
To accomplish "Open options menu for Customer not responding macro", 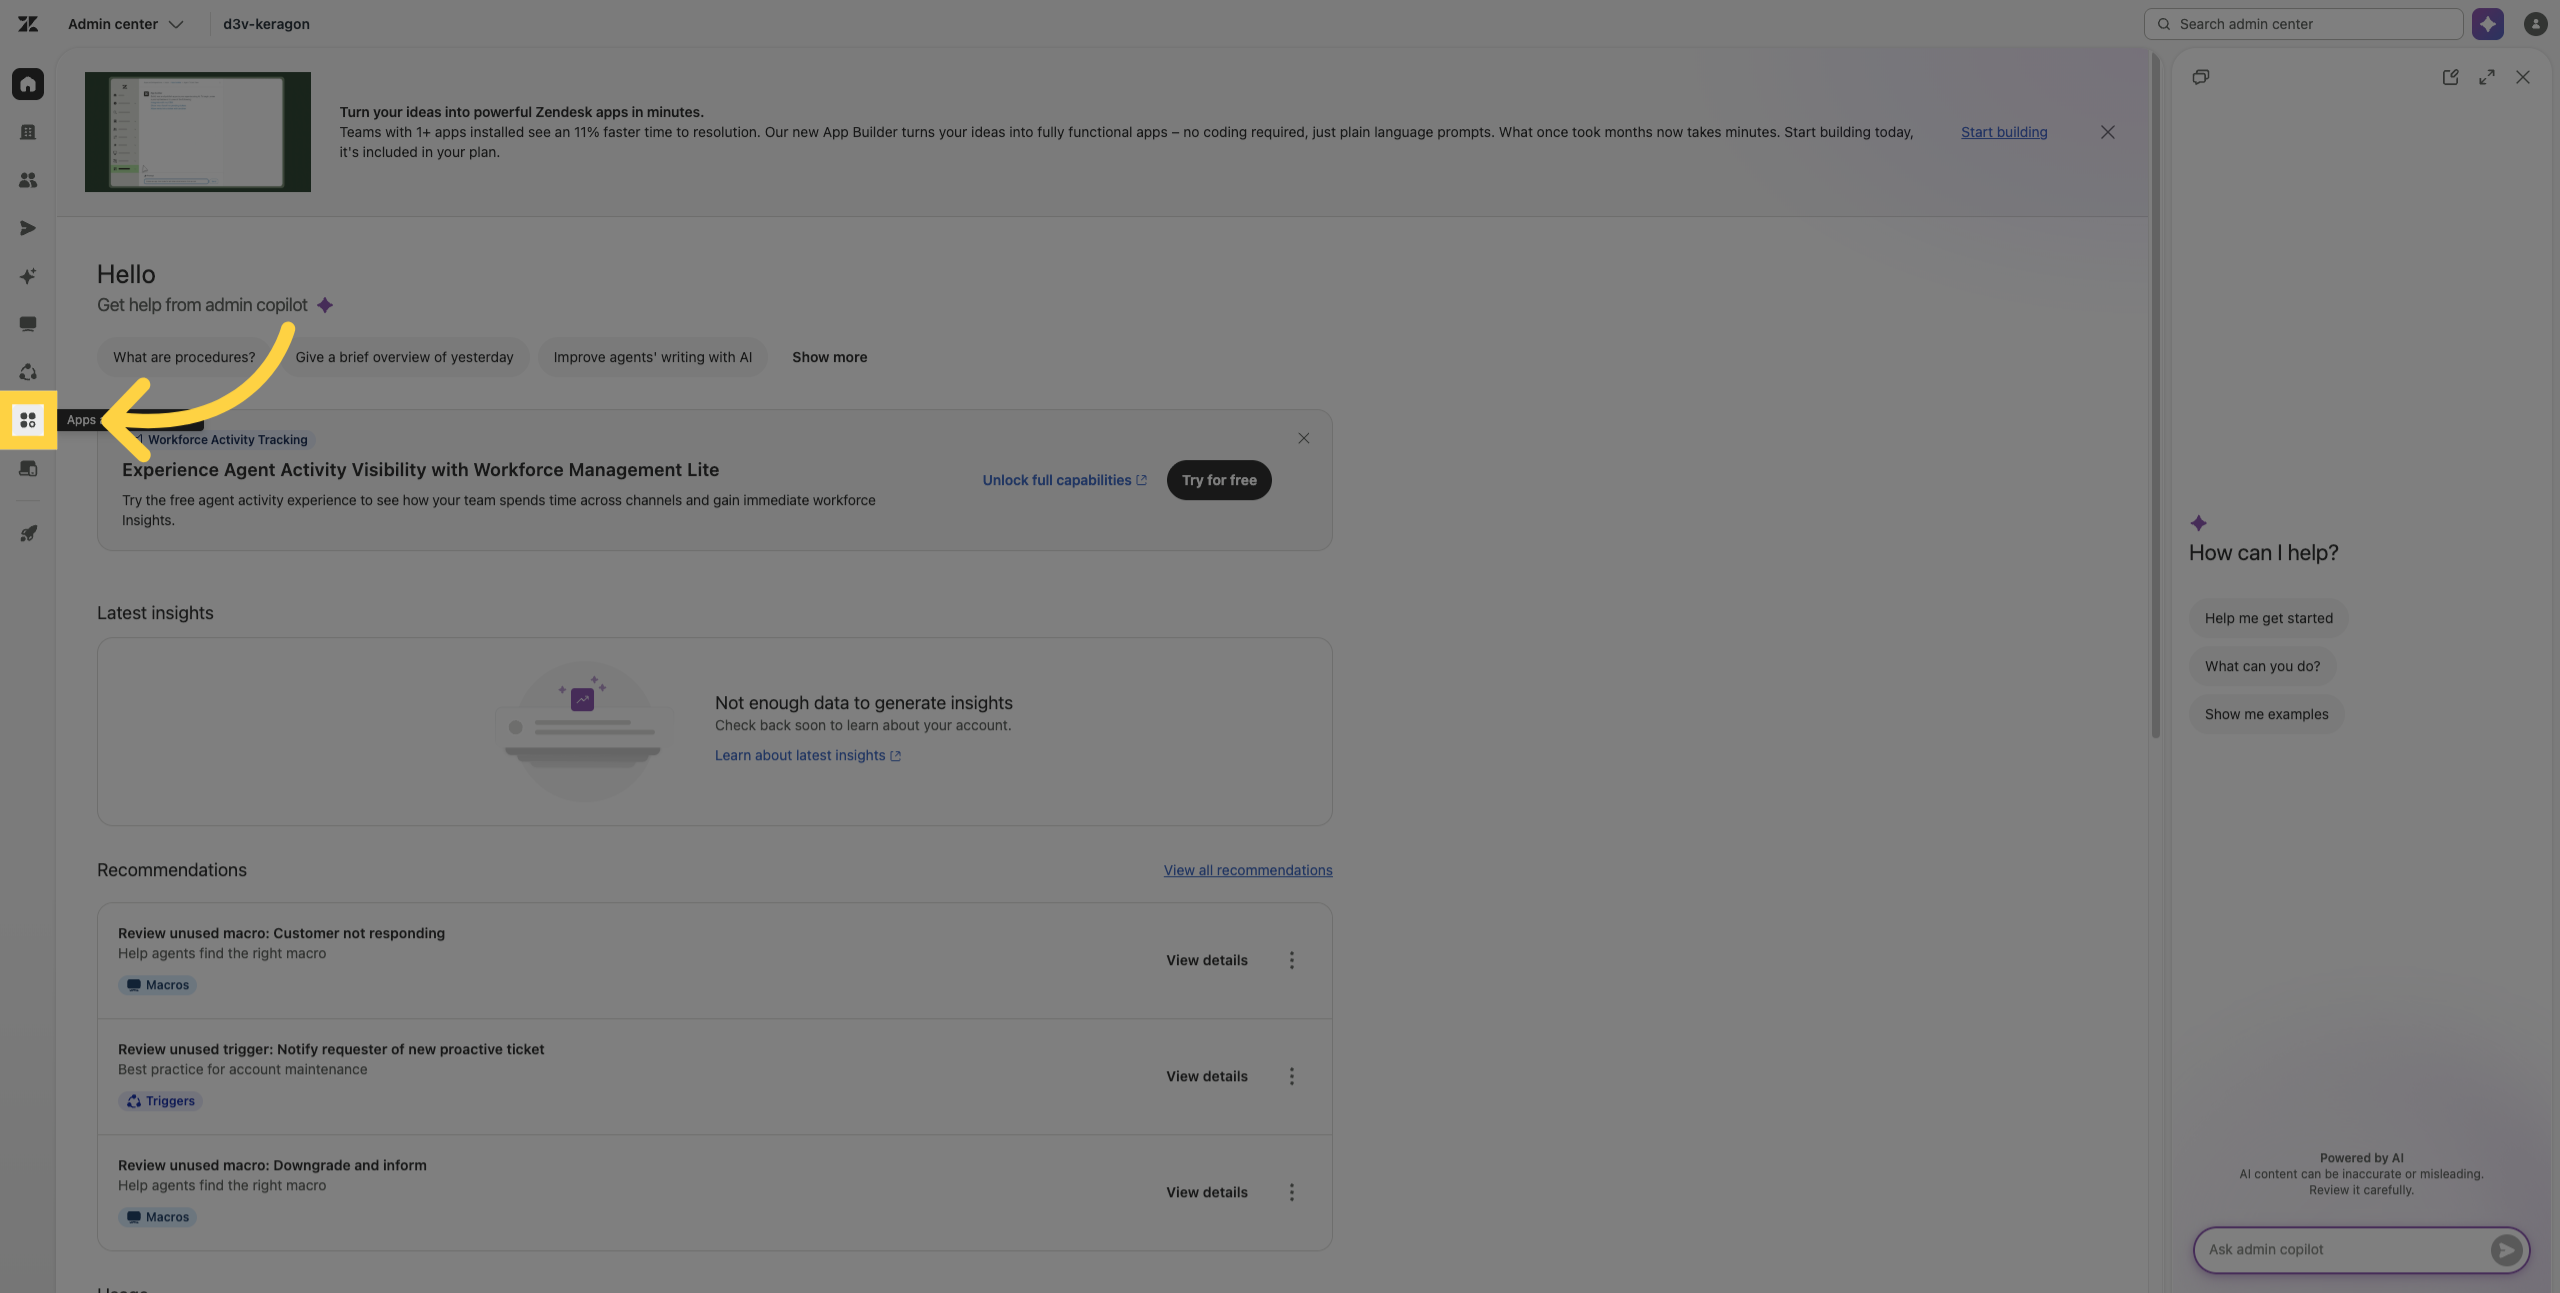I will click(x=1291, y=960).
